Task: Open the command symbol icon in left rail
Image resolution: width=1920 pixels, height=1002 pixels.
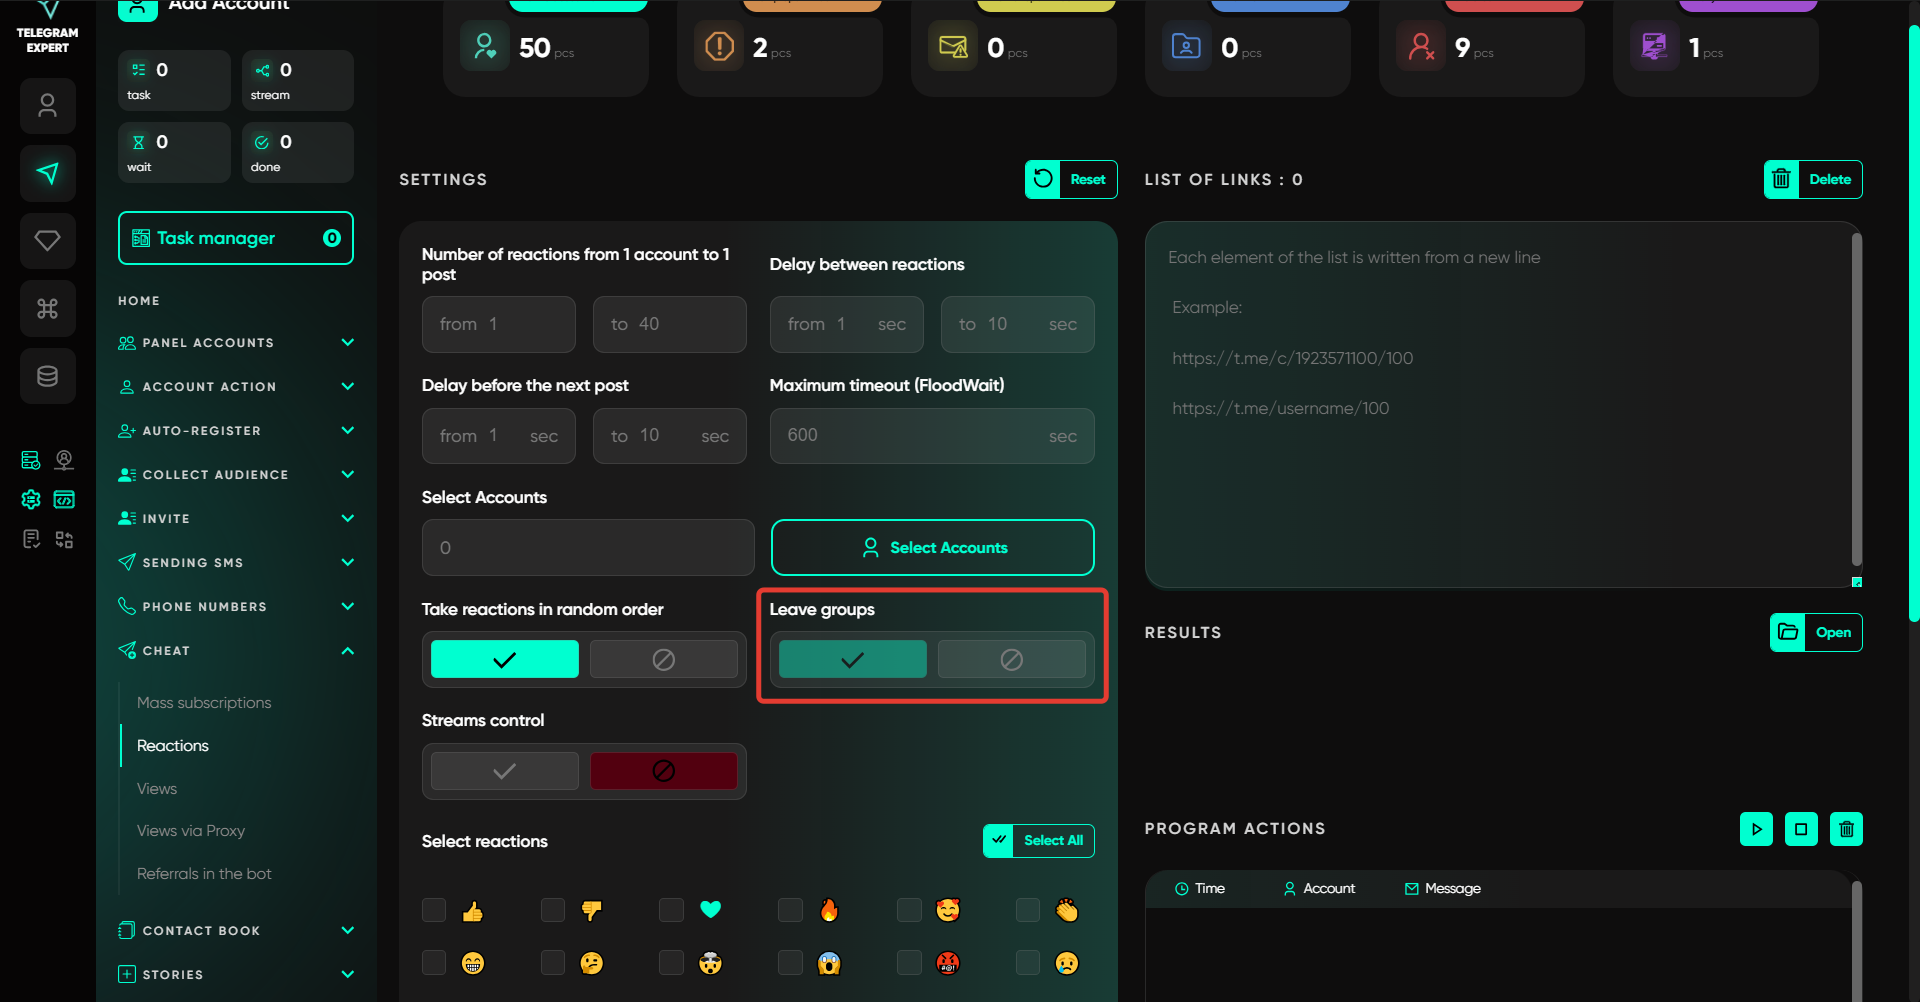Action: pyautogui.click(x=47, y=308)
